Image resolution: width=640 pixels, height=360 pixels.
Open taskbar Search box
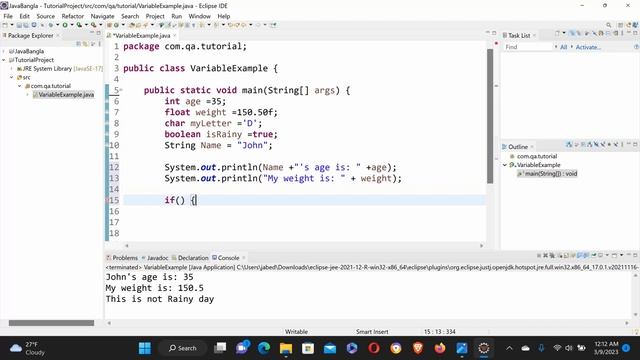(182, 348)
